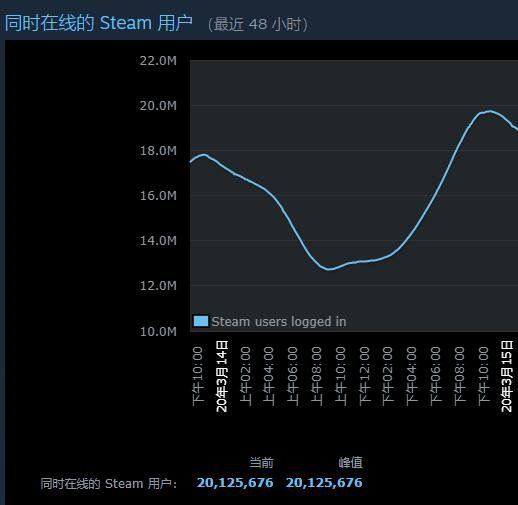Click the 22.0M y-axis label
Image resolution: width=518 pixels, height=505 pixels.
pos(158,61)
